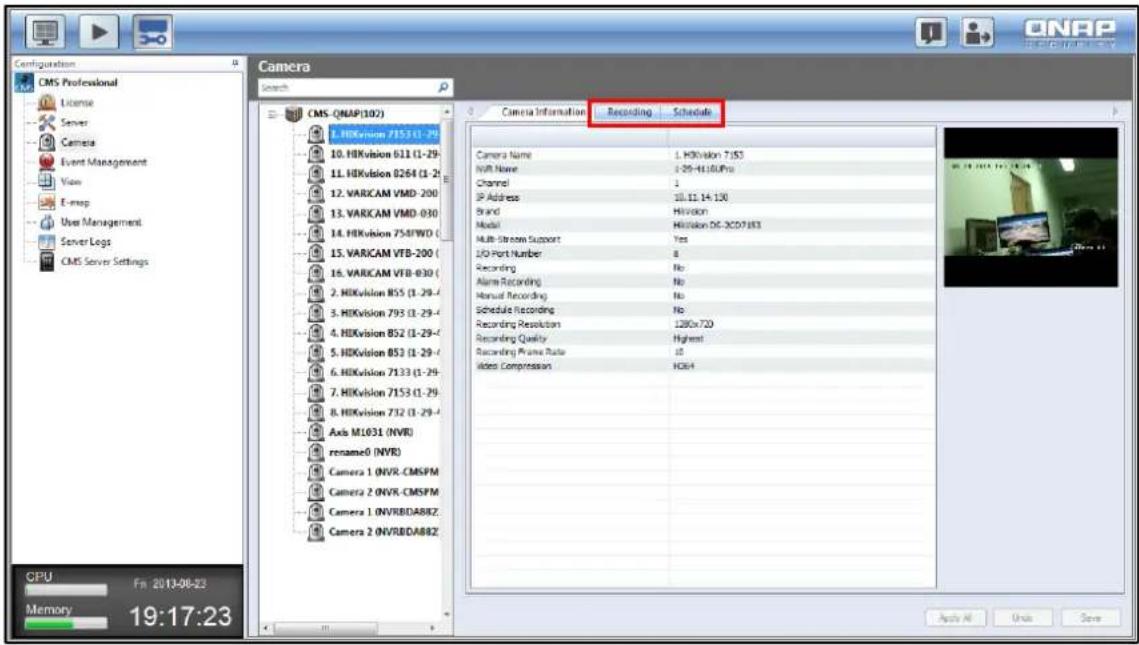Click the Undo button
The image size is (1139, 645).
1022,617
